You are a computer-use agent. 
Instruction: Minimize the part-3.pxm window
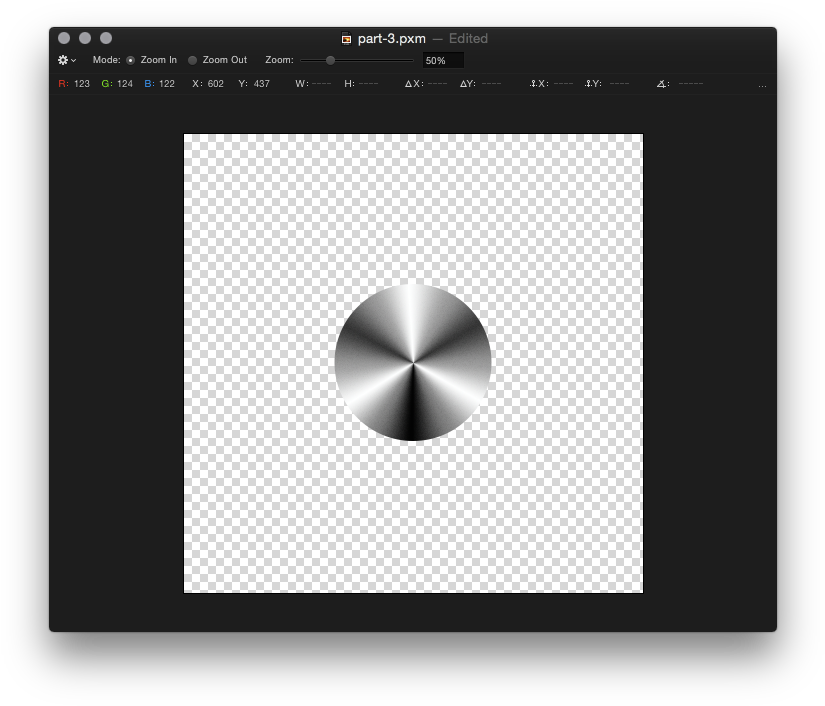coord(85,38)
